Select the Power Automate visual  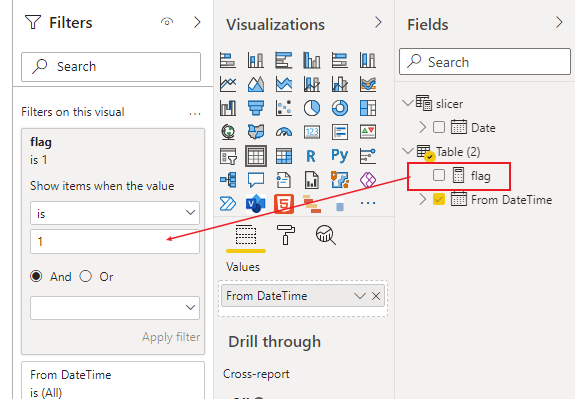[x=228, y=204]
